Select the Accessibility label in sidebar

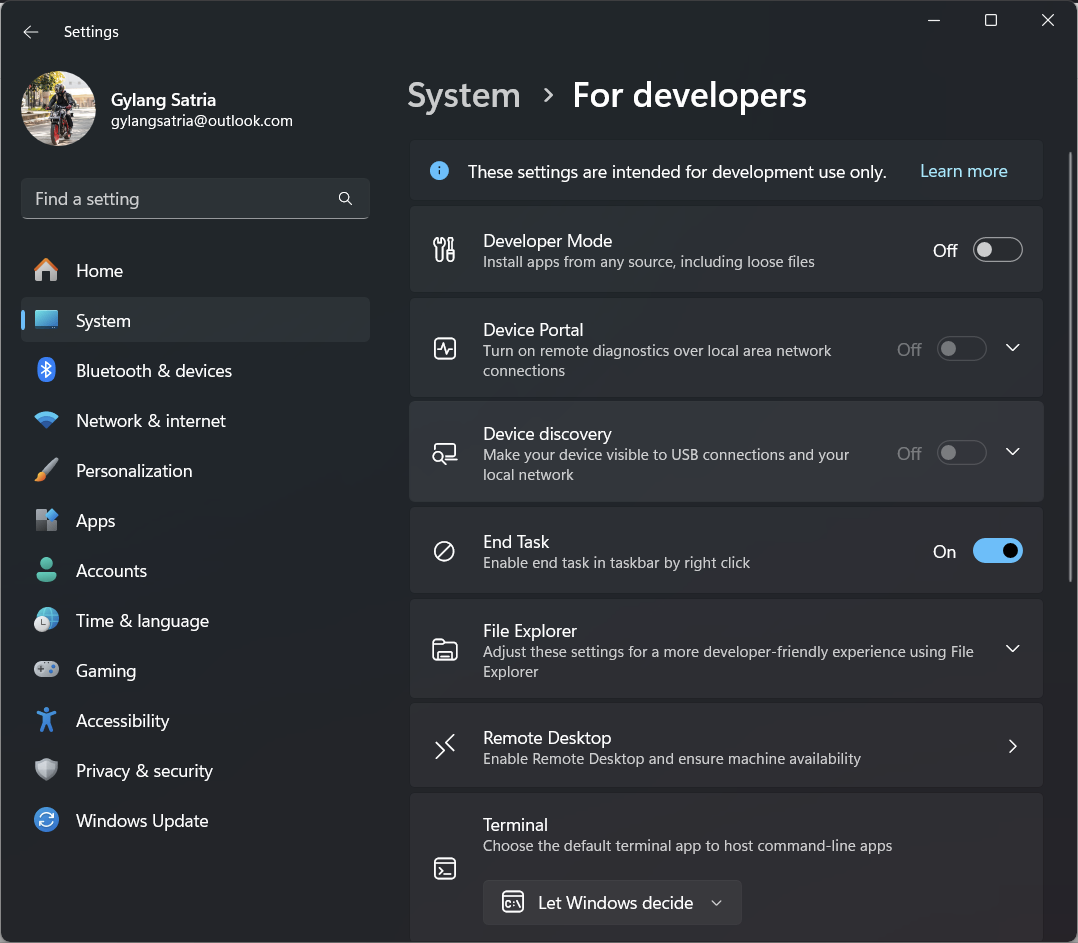[122, 720]
